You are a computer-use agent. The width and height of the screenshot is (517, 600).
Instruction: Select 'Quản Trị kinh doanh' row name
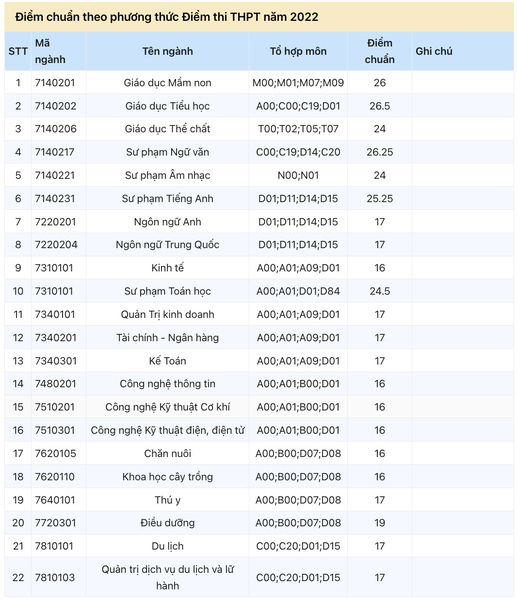(x=168, y=315)
